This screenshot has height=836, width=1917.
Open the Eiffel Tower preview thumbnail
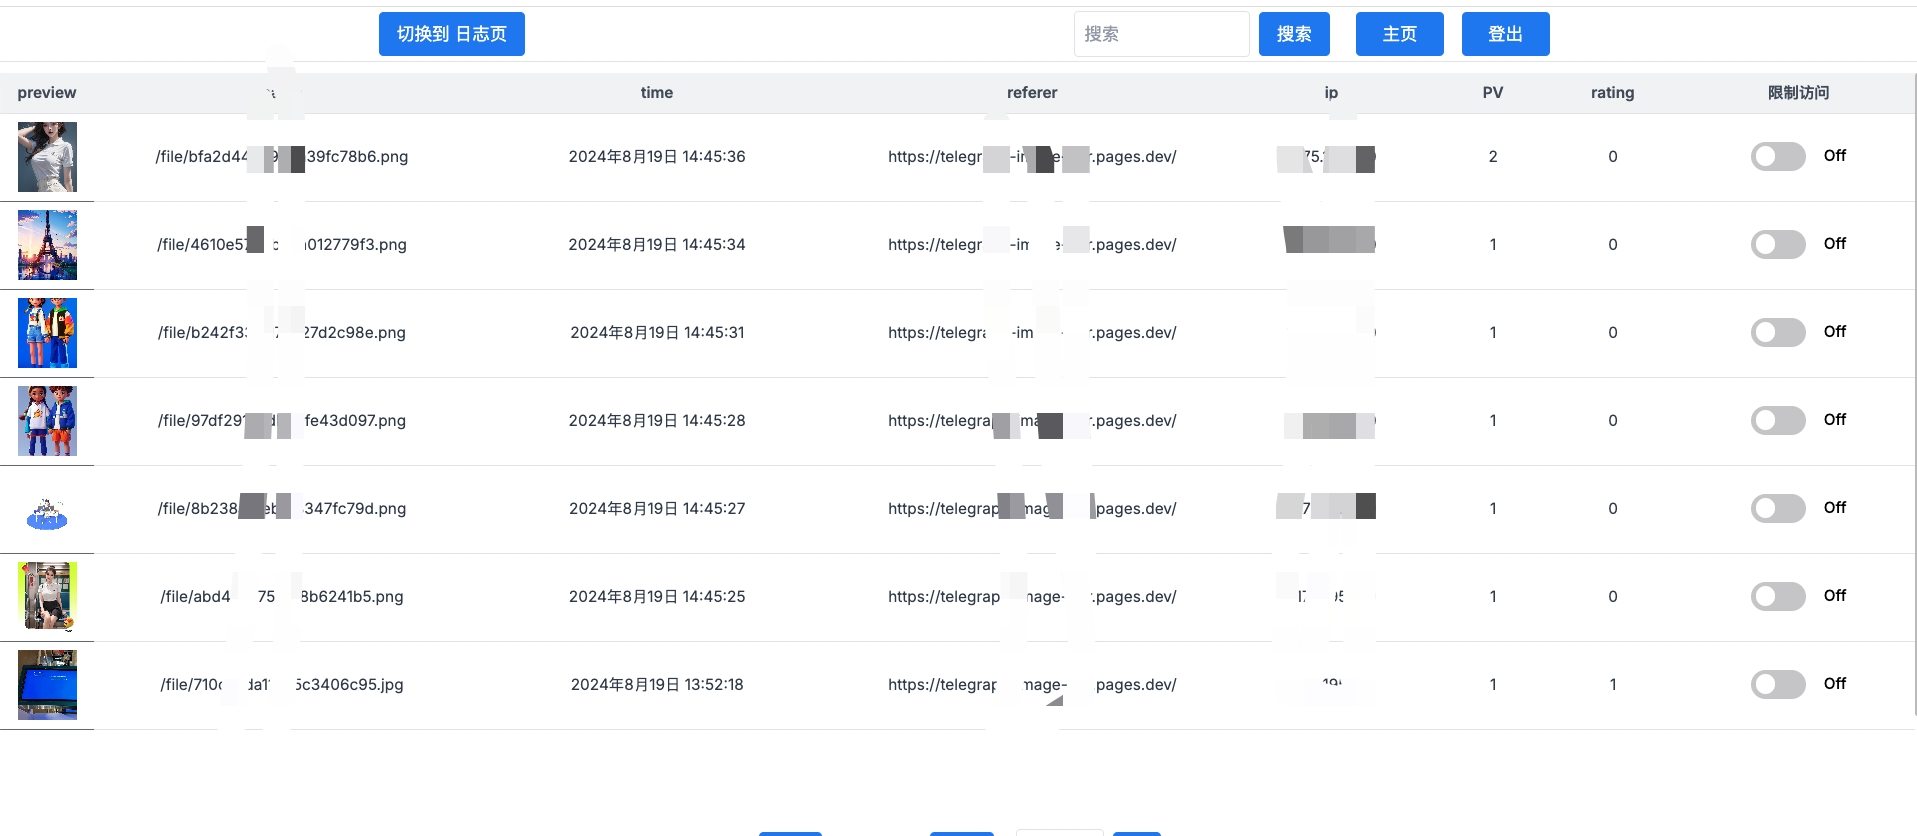click(47, 245)
